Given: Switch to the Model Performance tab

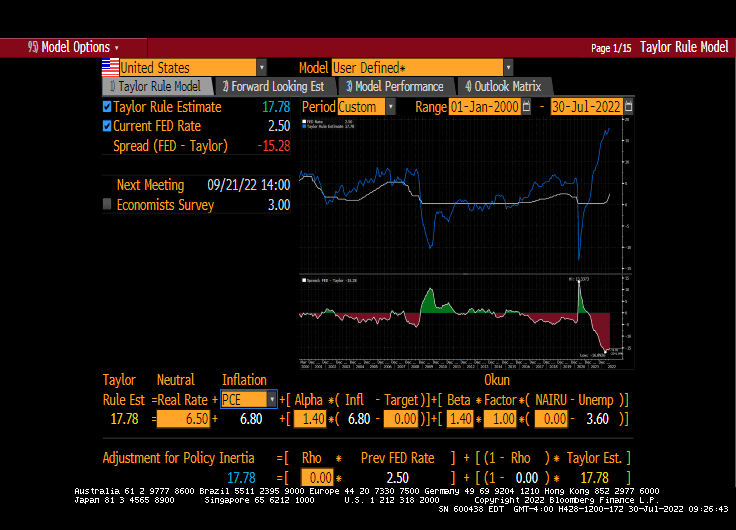Looking at the screenshot, I should point(394,87).
